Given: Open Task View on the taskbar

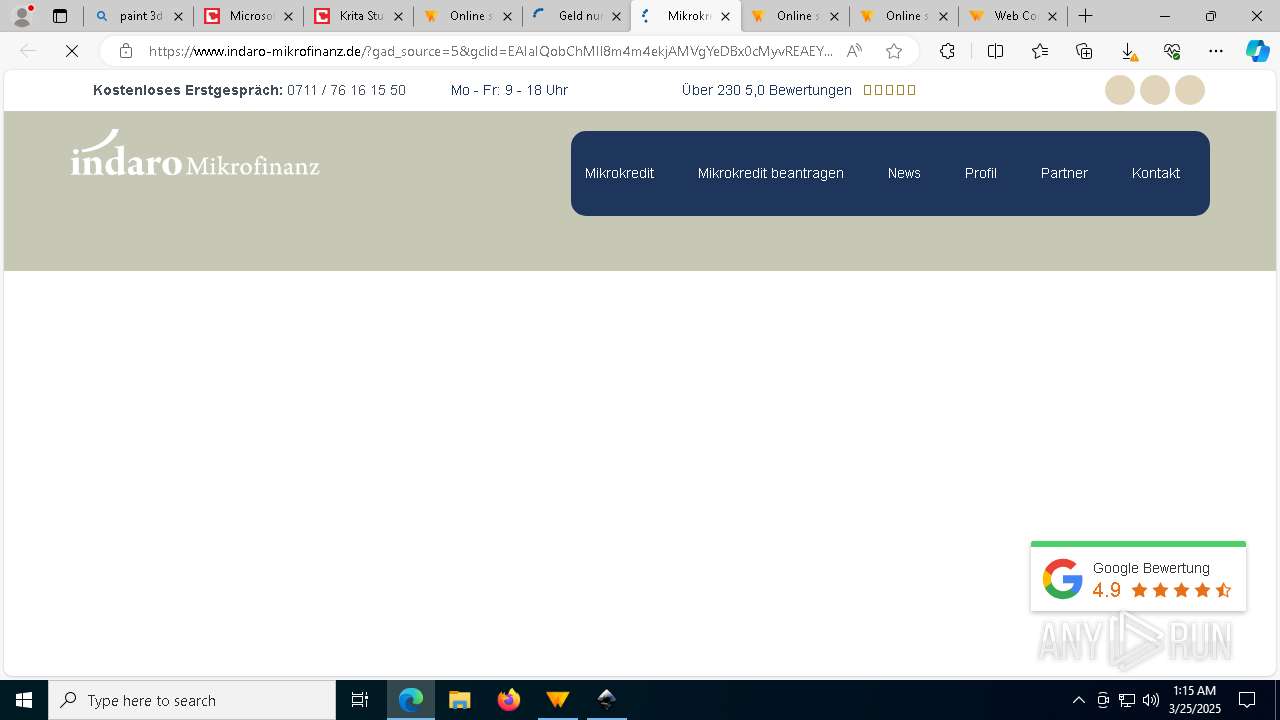Looking at the screenshot, I should point(360,700).
